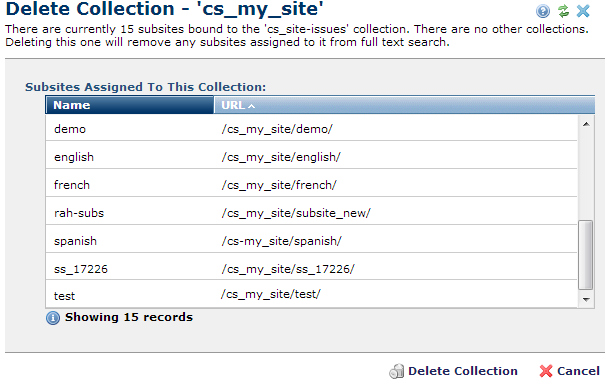The height and width of the screenshot is (388, 607).
Task: Click the green refresh arrows icon
Action: [x=564, y=11]
